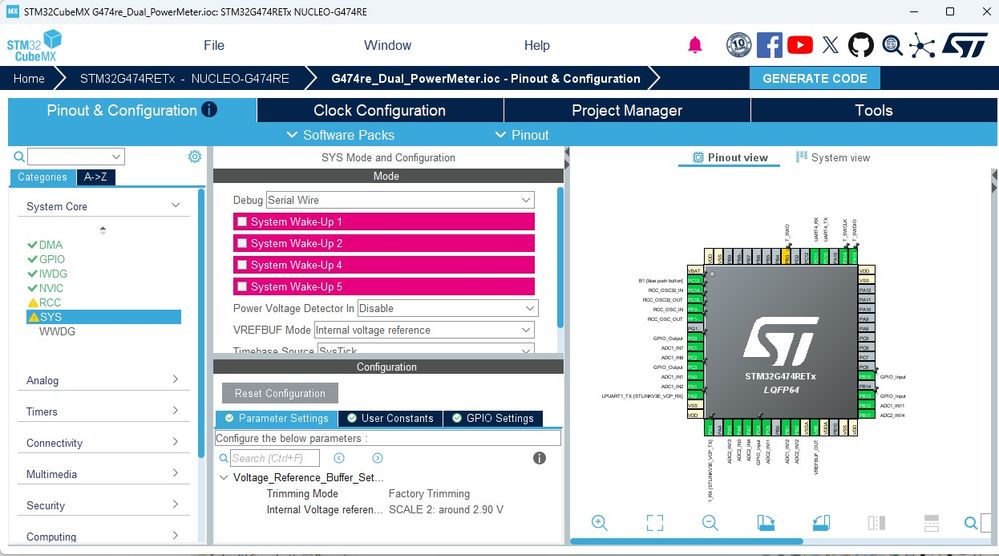Open the Power Voltage Detector In dropdown
999x556 pixels.
[x=448, y=308]
